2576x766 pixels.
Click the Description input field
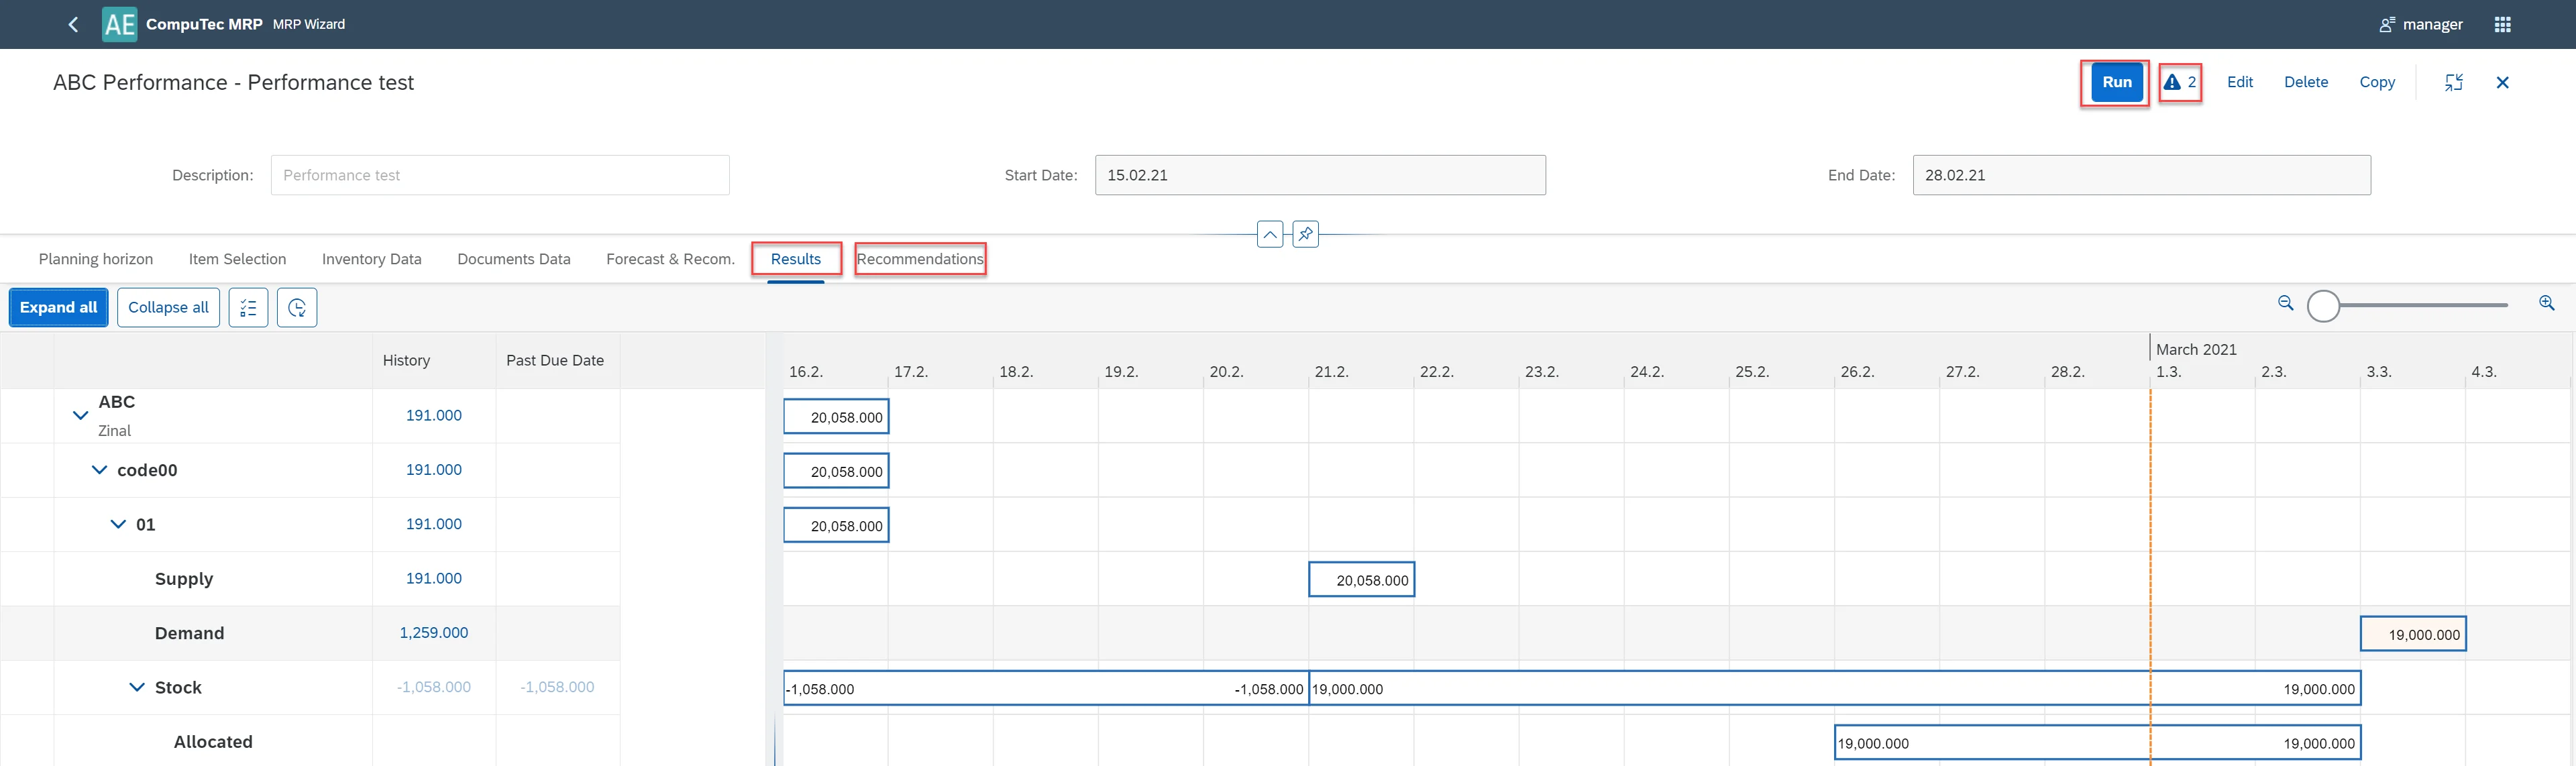(499, 175)
